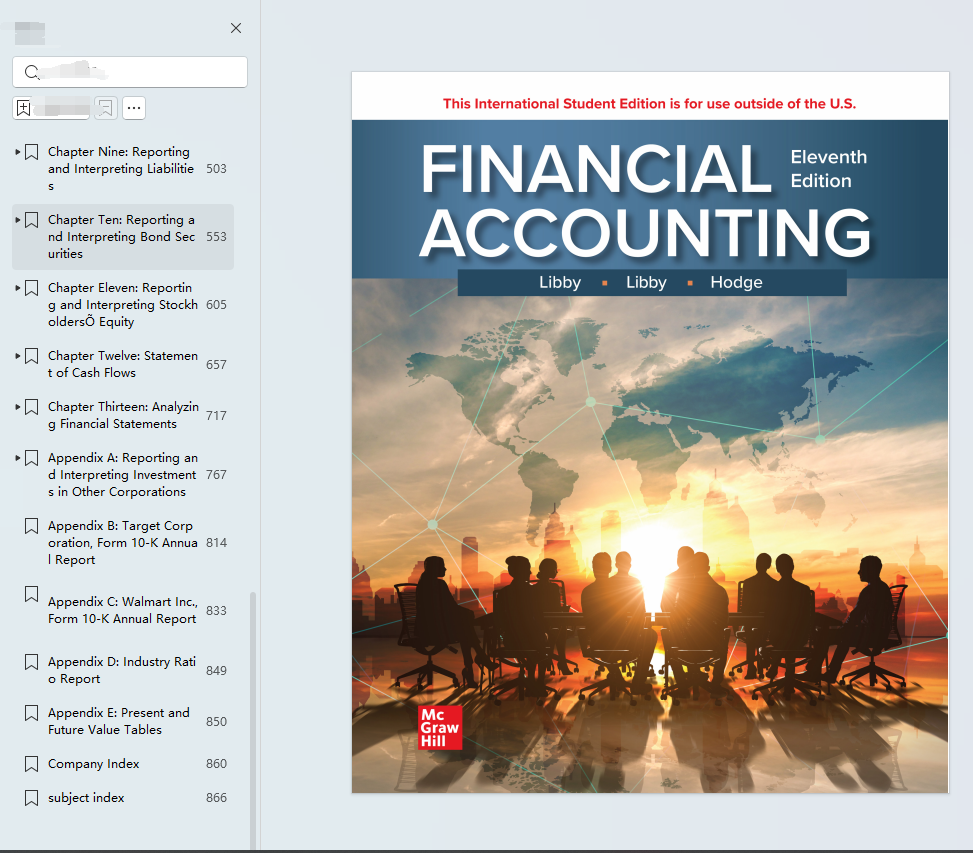Focus the bookmark search field

[x=130, y=72]
